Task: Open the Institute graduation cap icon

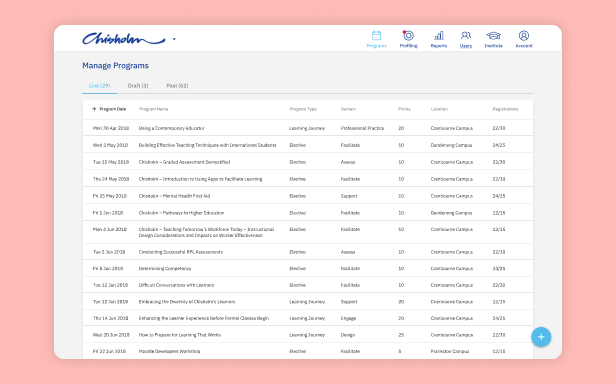Action: pos(493,36)
